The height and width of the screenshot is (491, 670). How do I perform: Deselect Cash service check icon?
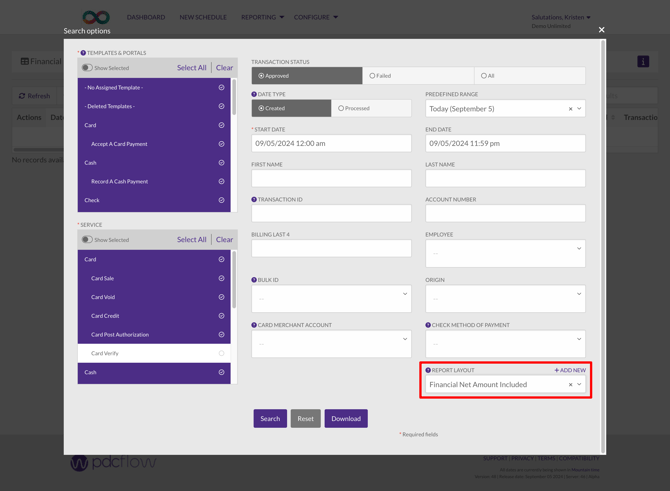[x=221, y=372]
